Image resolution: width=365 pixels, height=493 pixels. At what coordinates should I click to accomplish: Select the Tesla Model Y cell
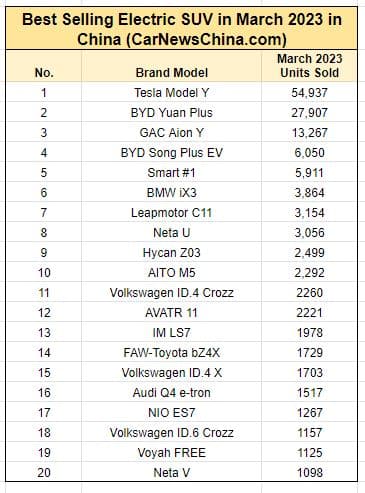171,92
